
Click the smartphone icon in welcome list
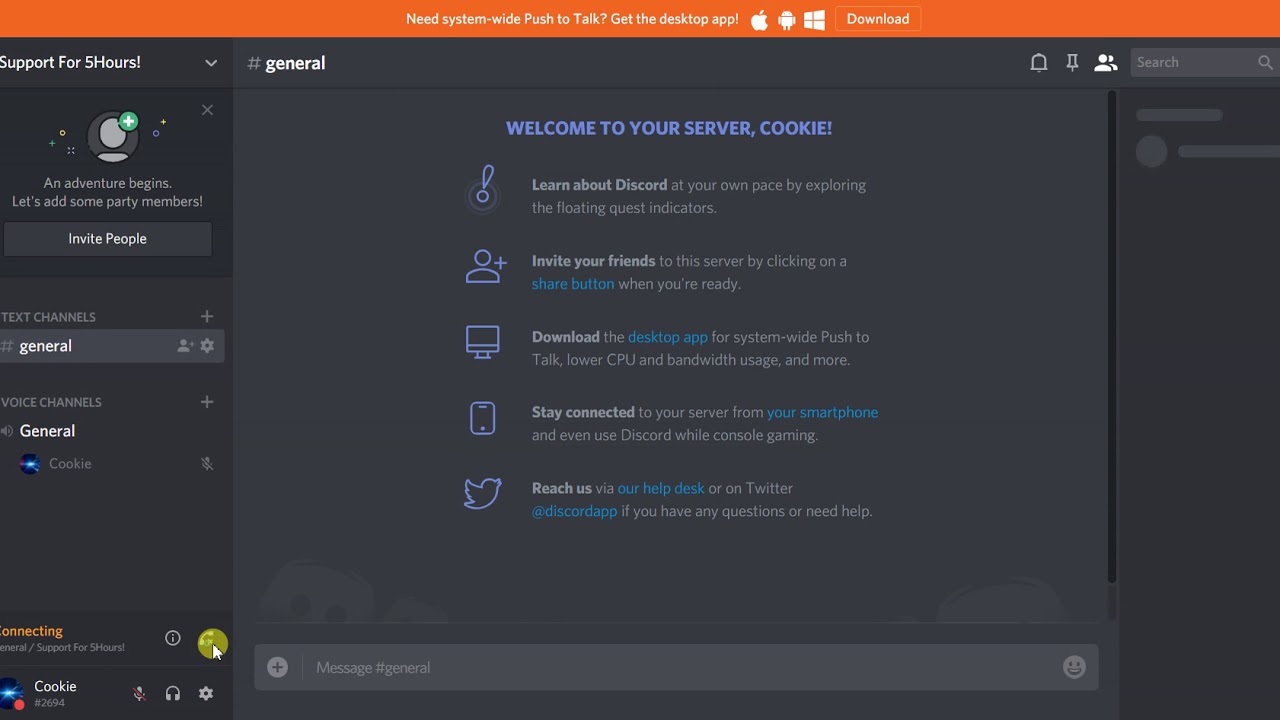tap(483, 418)
